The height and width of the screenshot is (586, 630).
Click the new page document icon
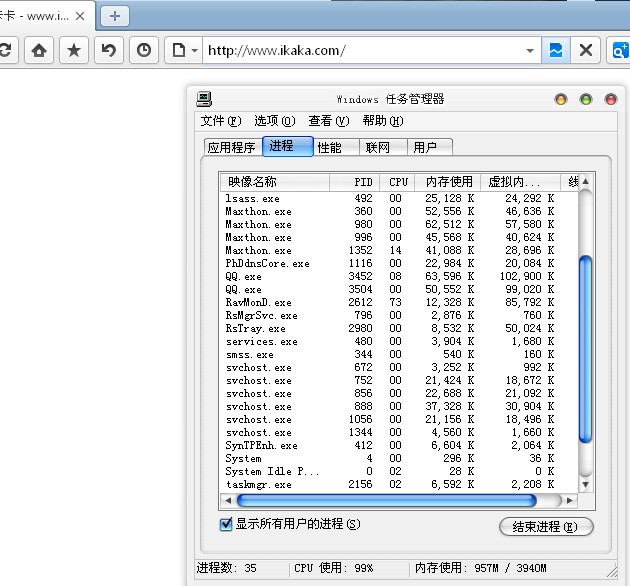tap(178, 50)
